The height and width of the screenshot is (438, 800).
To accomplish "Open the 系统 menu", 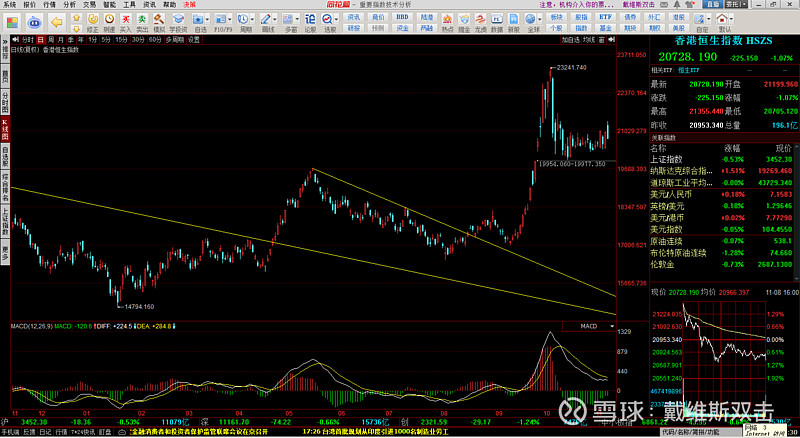I will click(x=10, y=5).
